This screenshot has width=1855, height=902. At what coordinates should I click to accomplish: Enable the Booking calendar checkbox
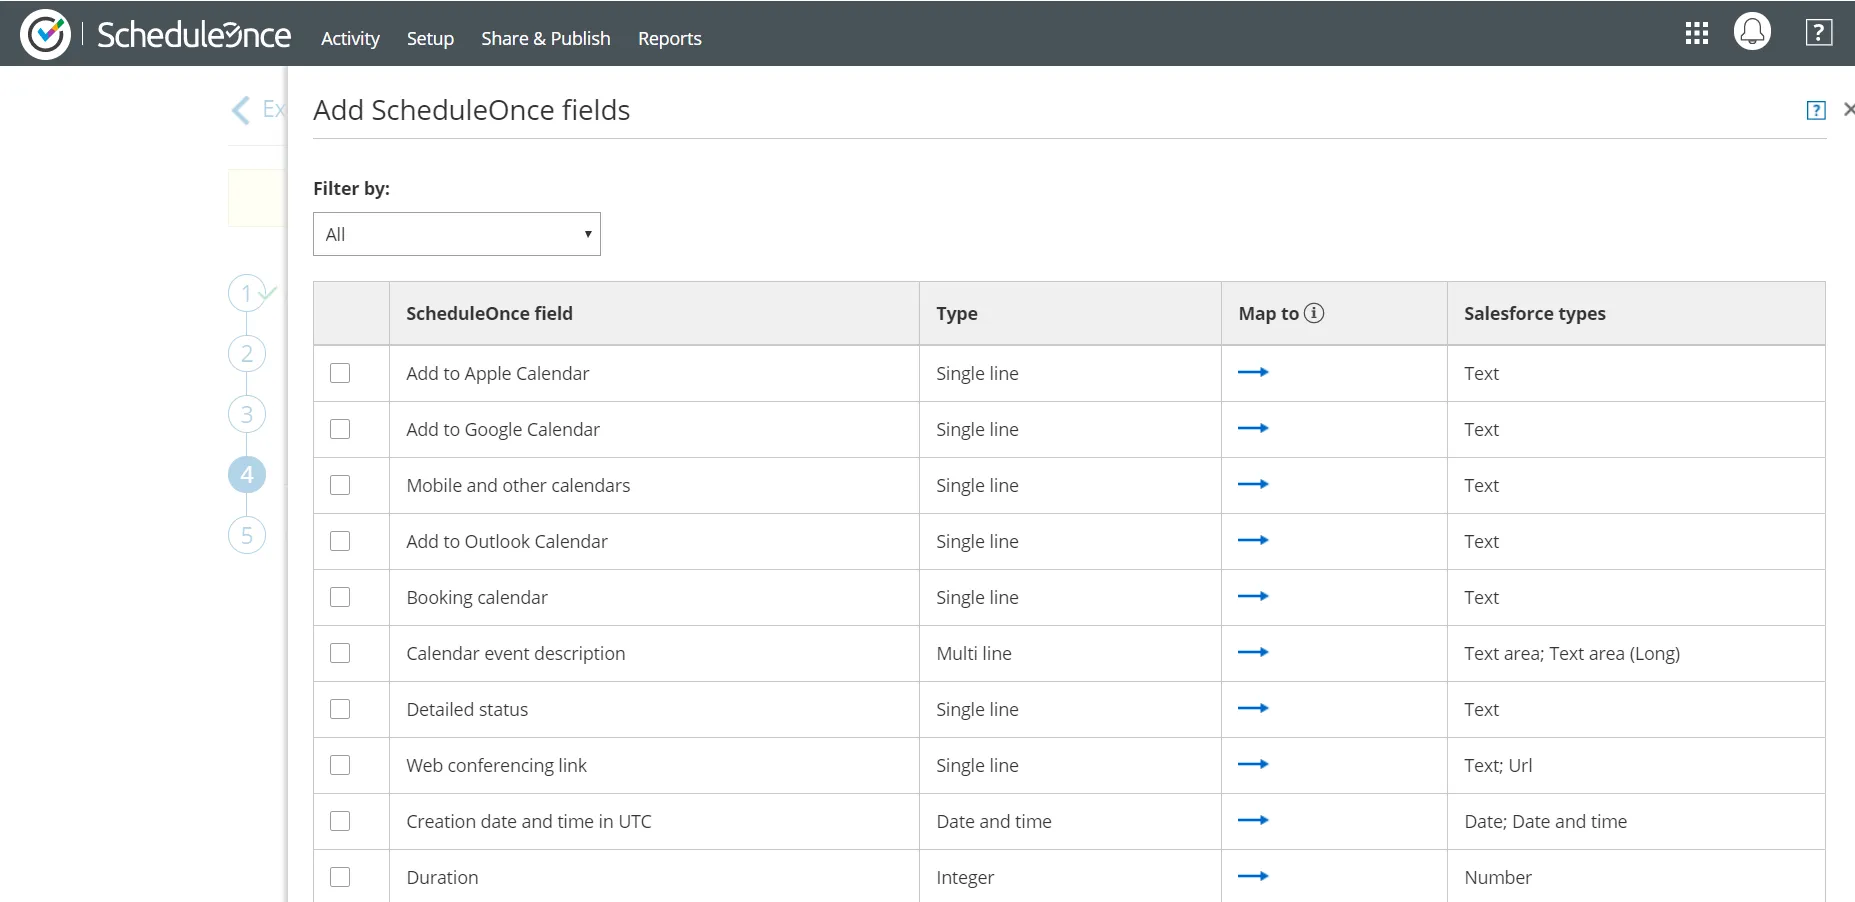click(x=340, y=597)
